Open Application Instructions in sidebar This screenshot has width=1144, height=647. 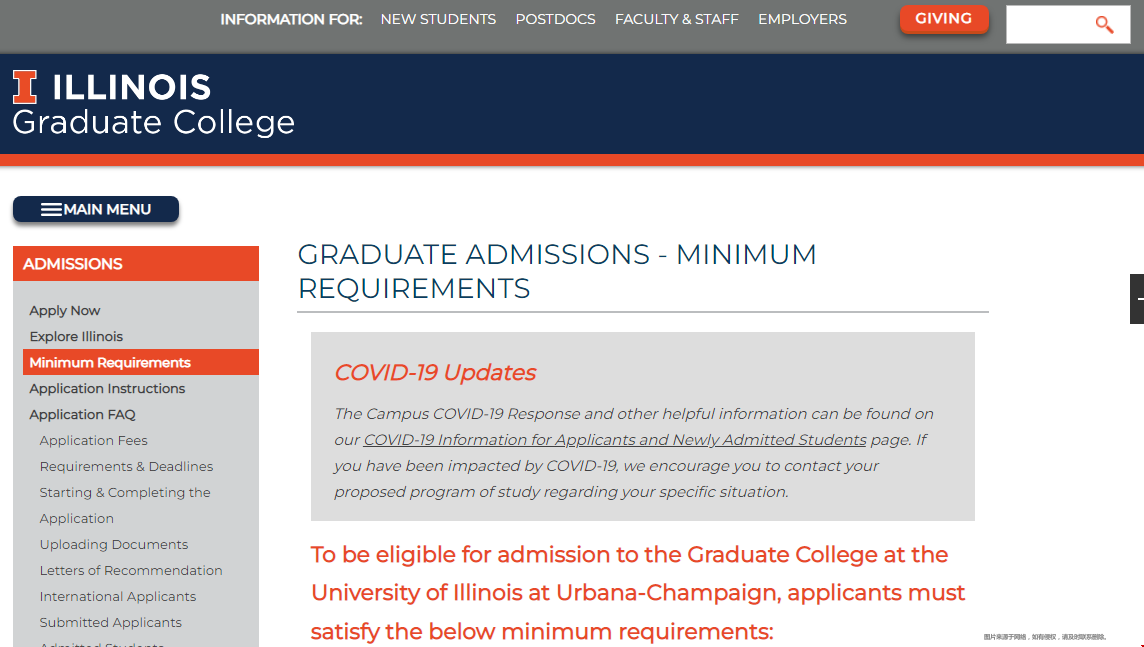click(107, 389)
